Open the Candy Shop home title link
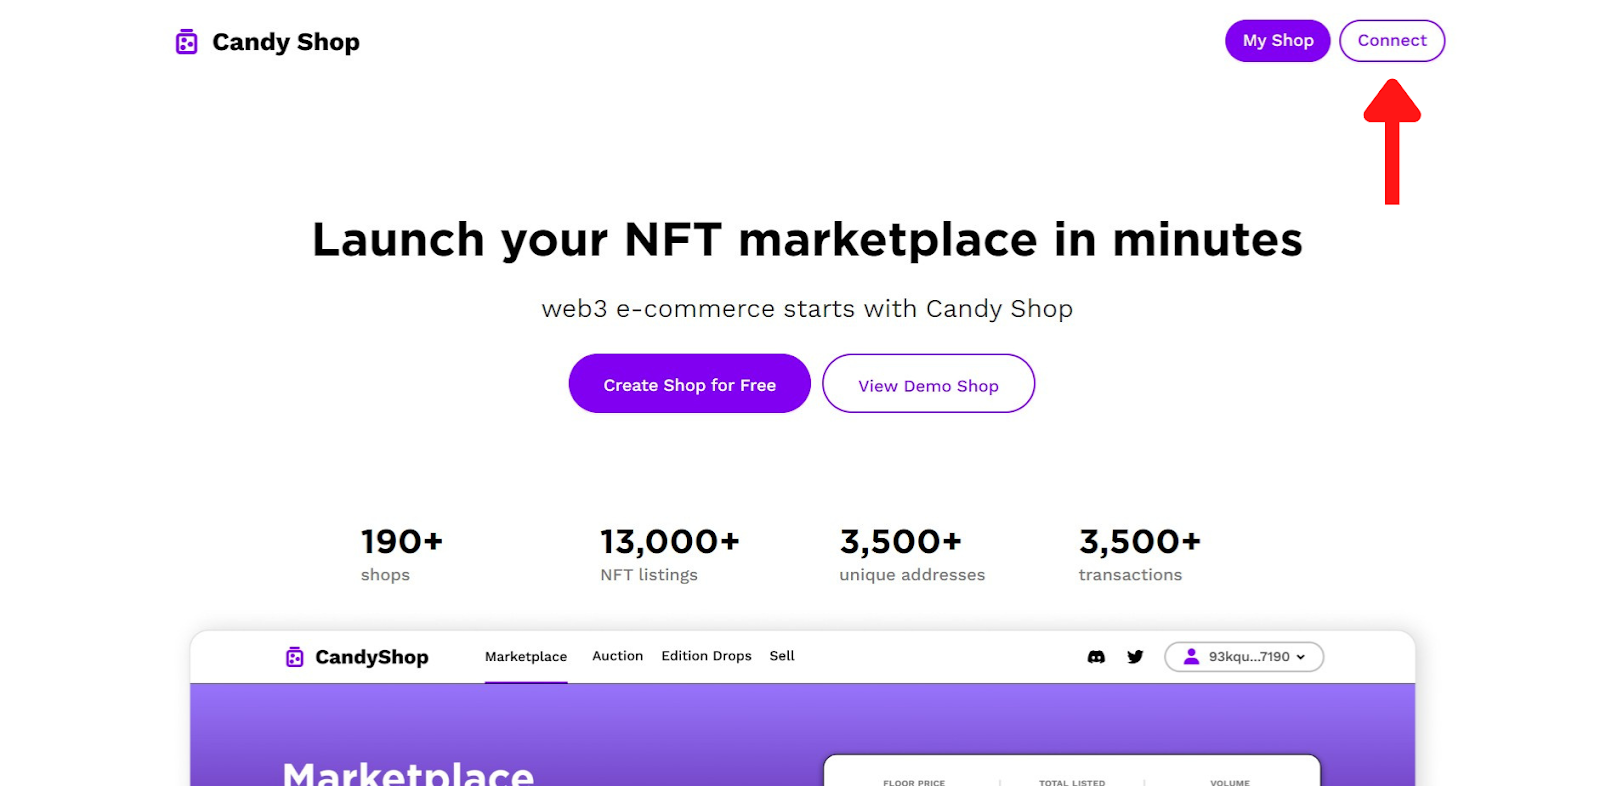1600x786 pixels. click(286, 42)
